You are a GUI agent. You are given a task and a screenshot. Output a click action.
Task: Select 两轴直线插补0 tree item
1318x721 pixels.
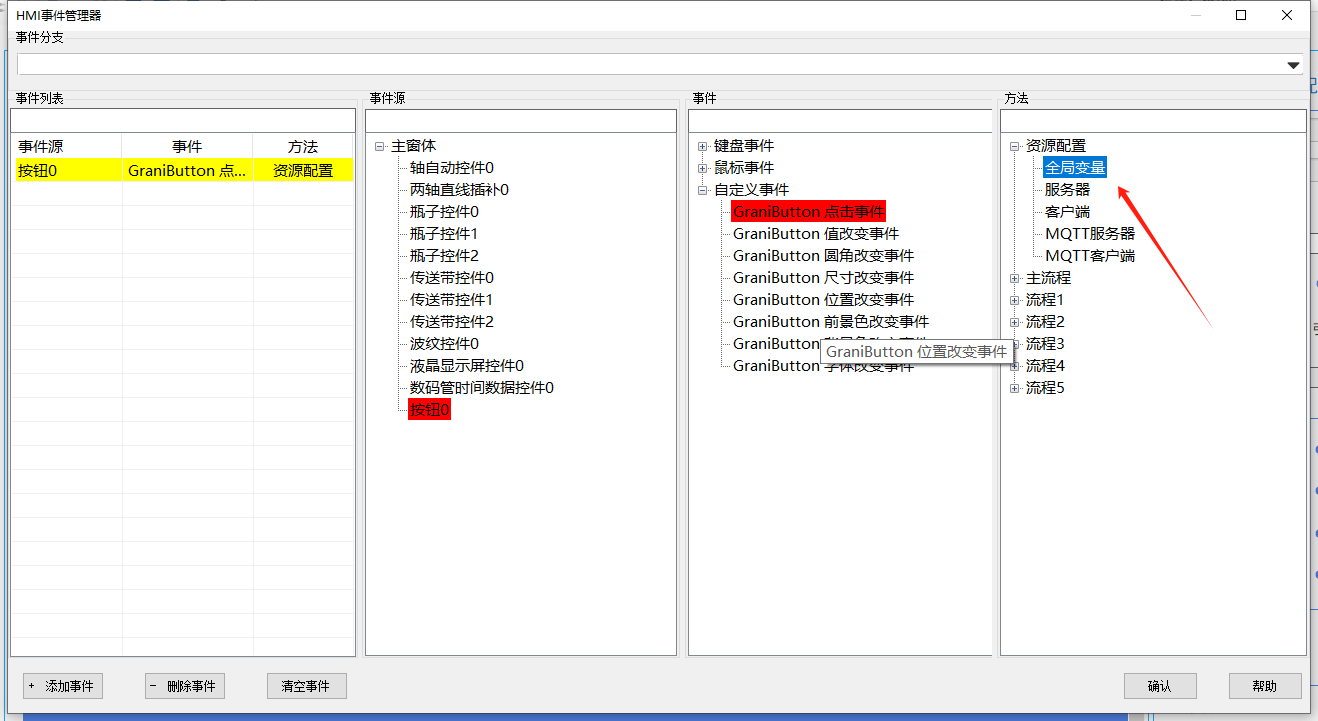click(x=459, y=190)
